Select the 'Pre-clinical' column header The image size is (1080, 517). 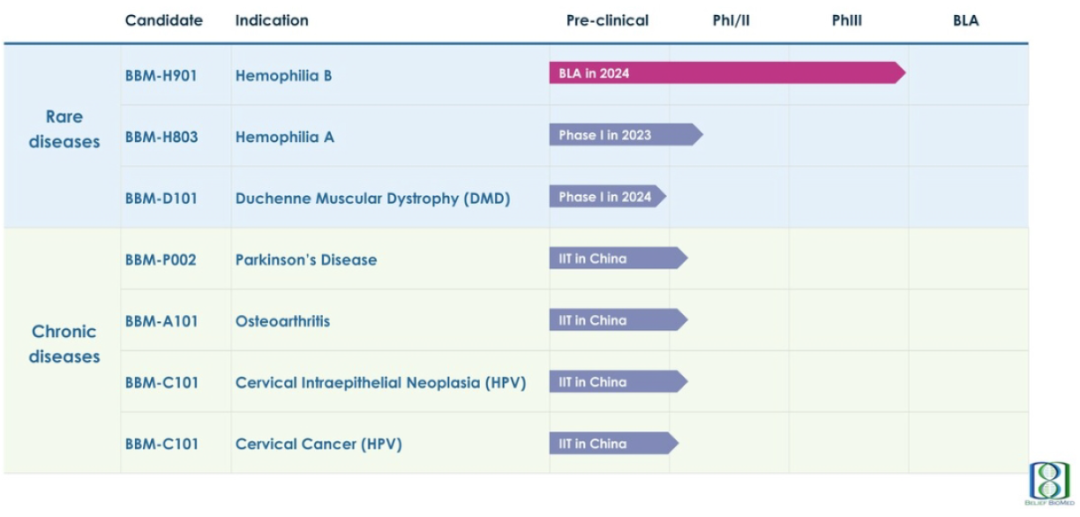(607, 20)
